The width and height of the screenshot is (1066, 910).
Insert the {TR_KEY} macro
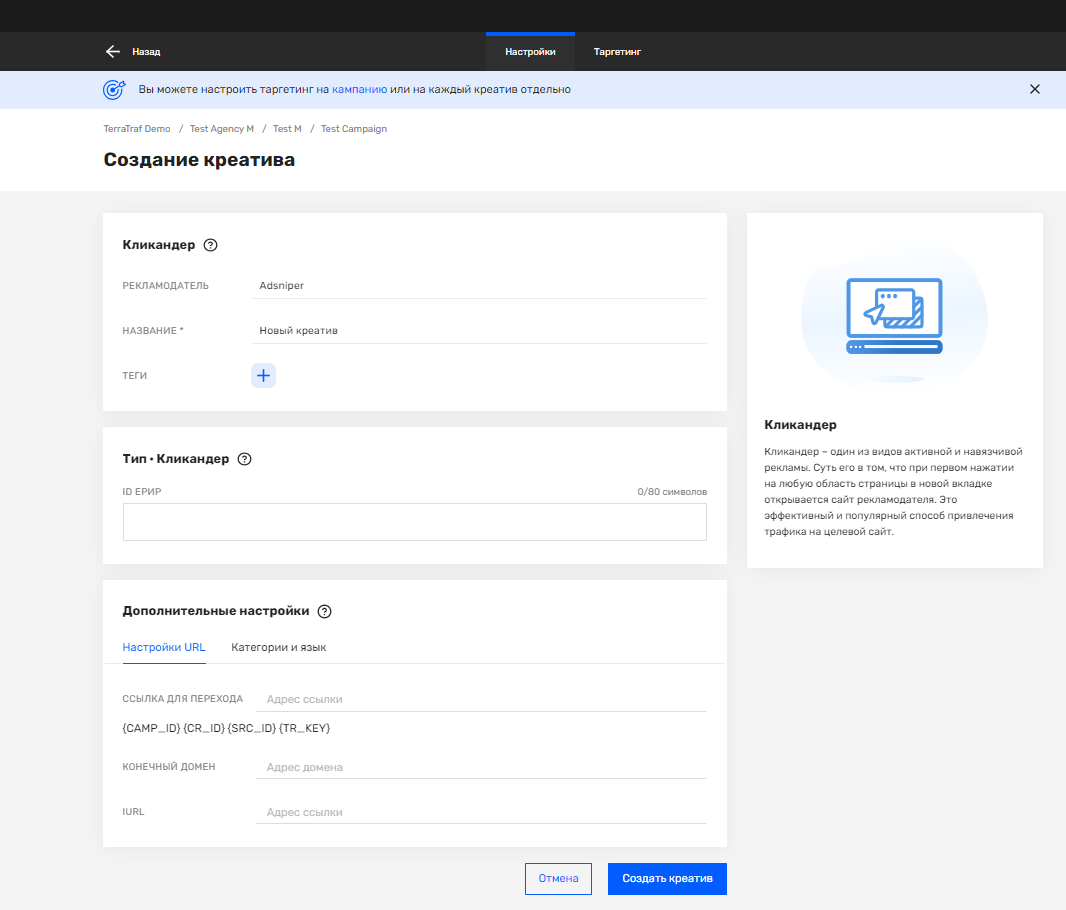coord(305,728)
